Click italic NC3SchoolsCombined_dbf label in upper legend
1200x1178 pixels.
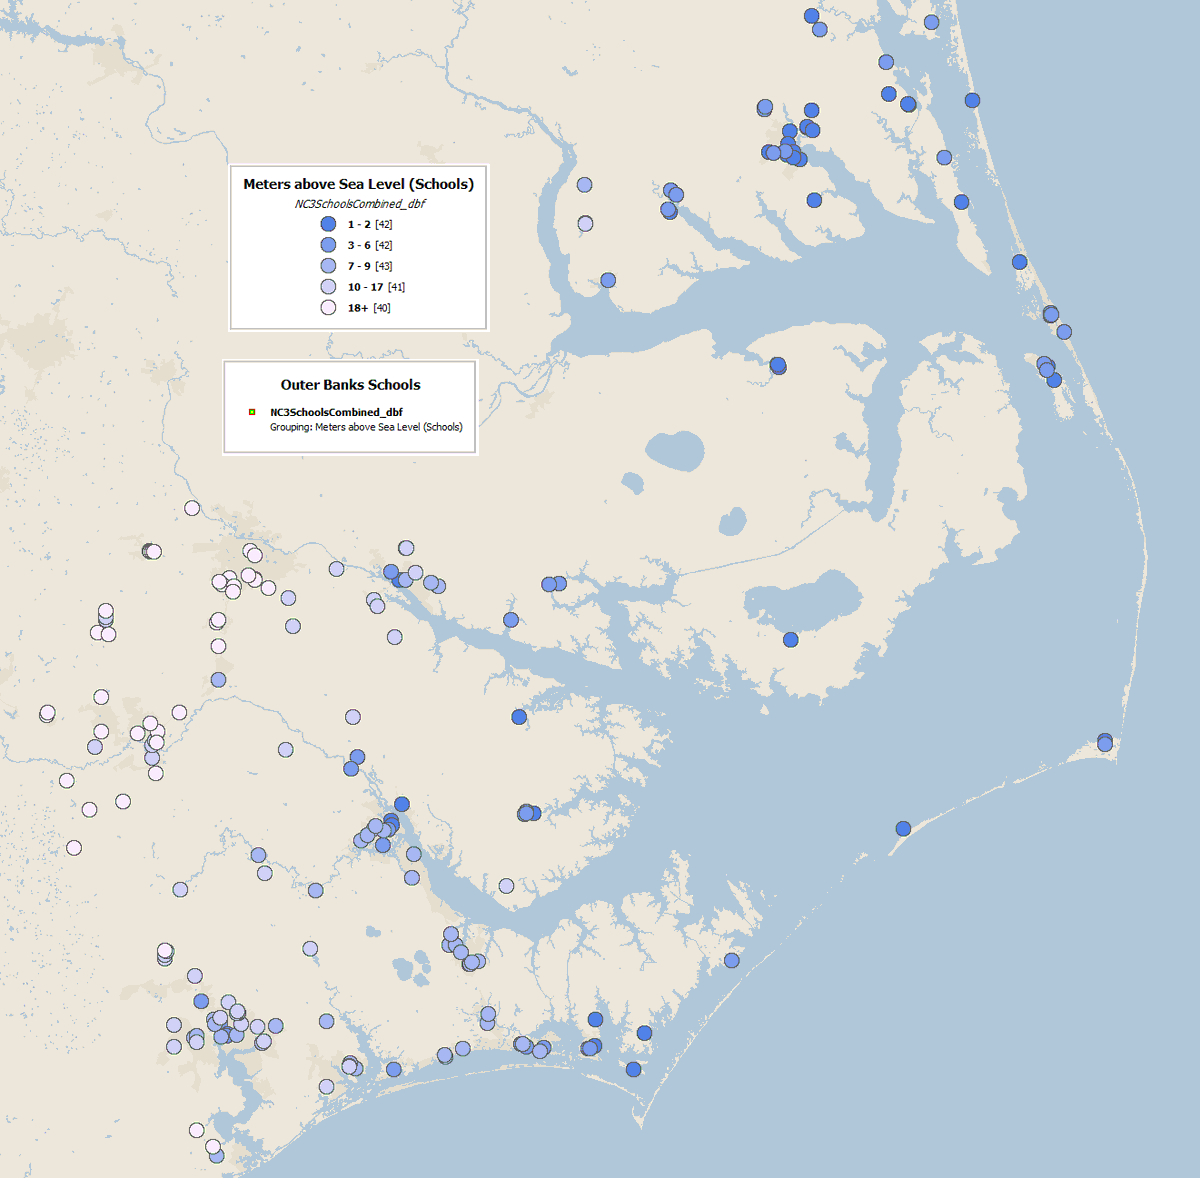click(359, 204)
